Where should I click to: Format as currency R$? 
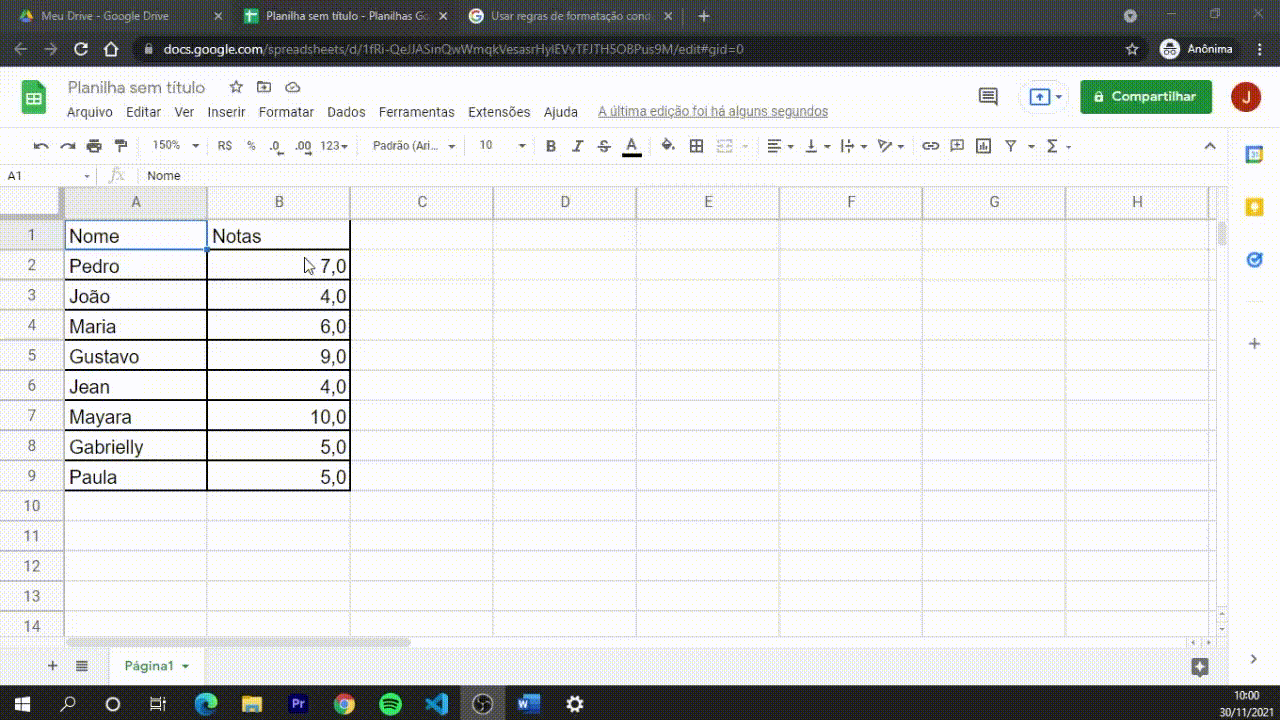pyautogui.click(x=224, y=146)
